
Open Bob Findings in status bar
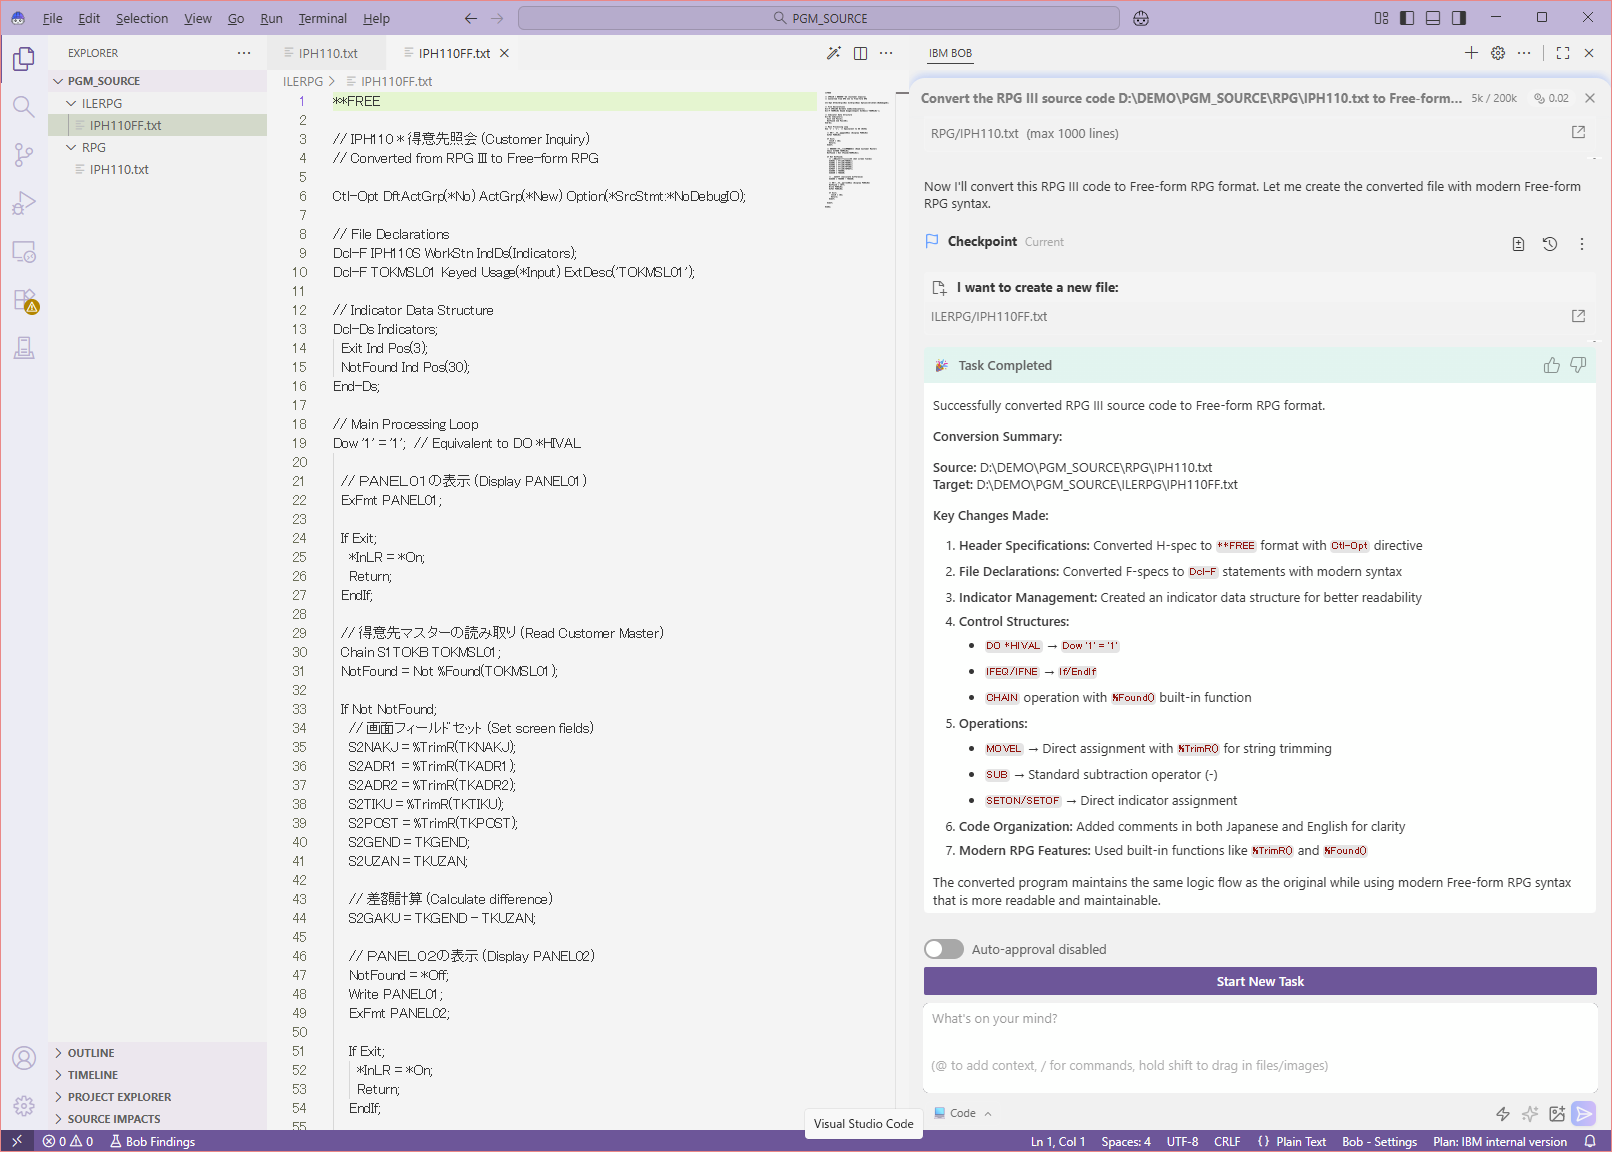click(152, 1141)
